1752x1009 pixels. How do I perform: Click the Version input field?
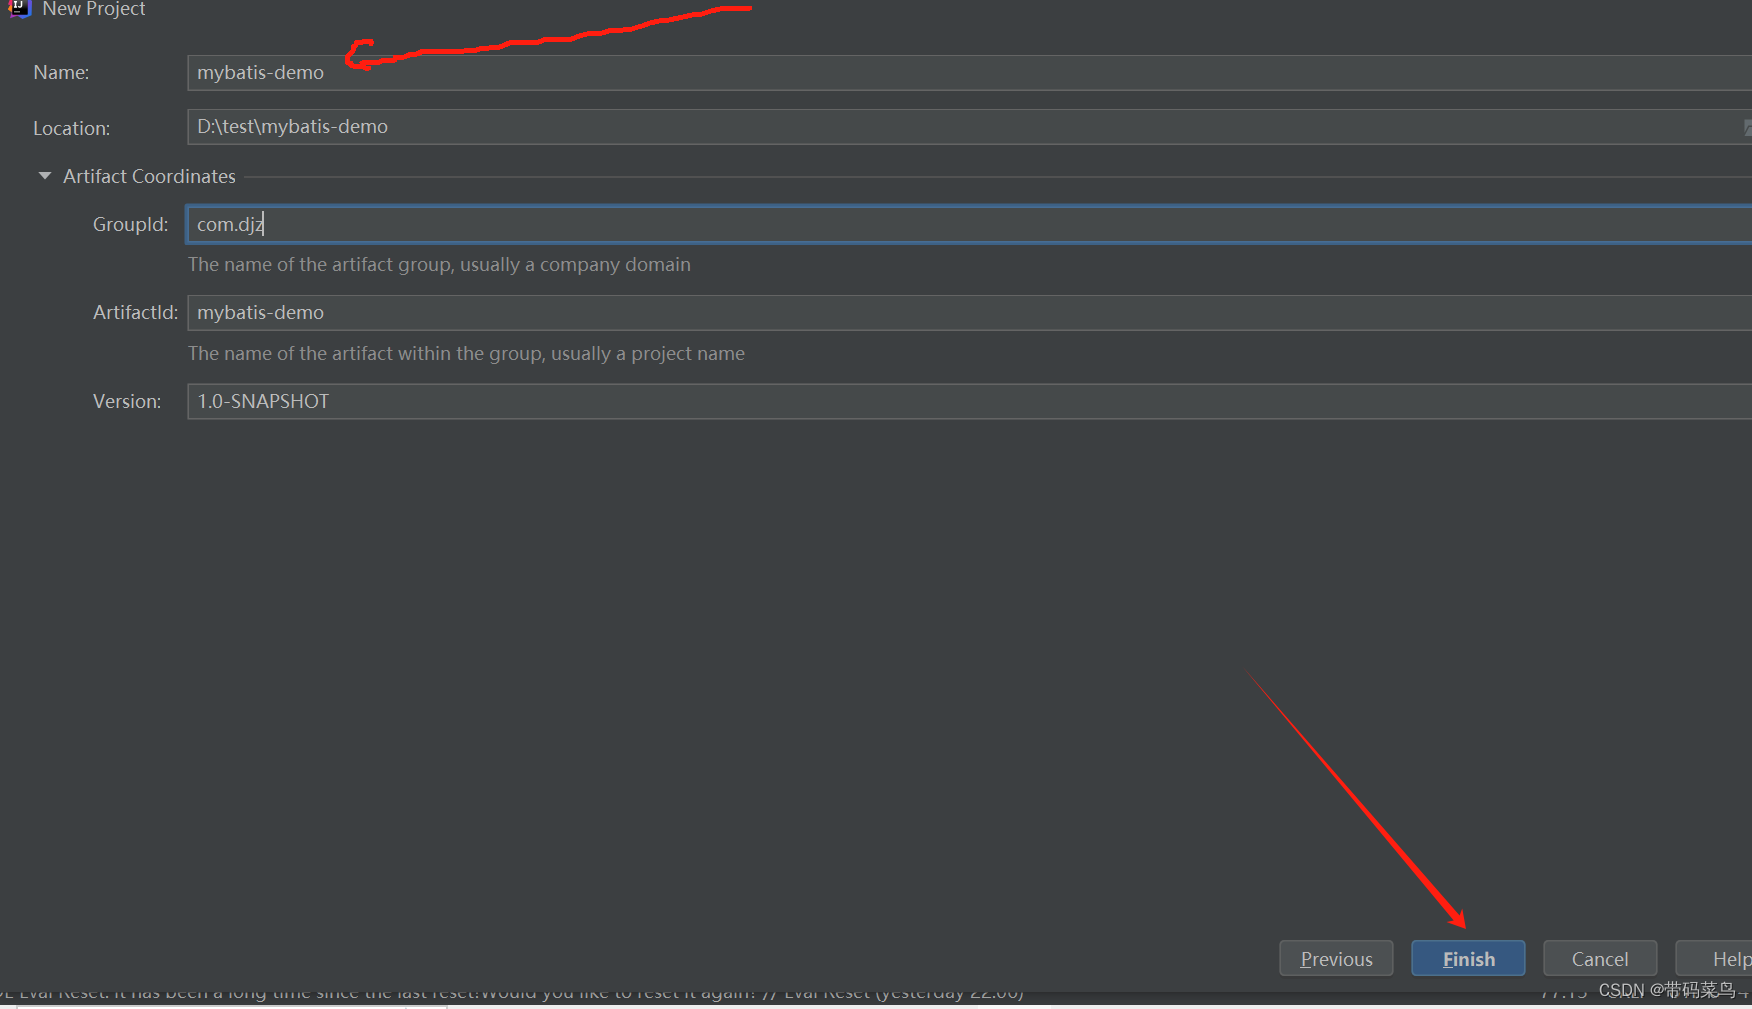point(969,401)
